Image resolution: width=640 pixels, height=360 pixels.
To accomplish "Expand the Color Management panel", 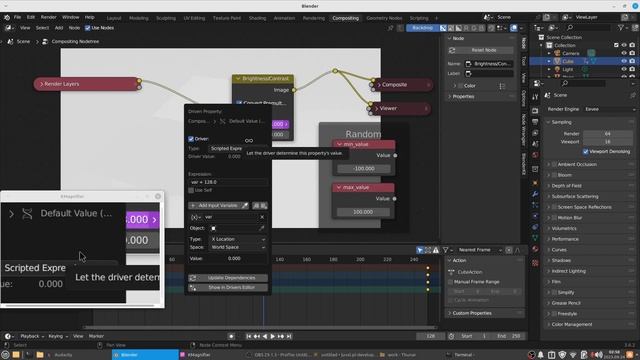I will point(549,324).
